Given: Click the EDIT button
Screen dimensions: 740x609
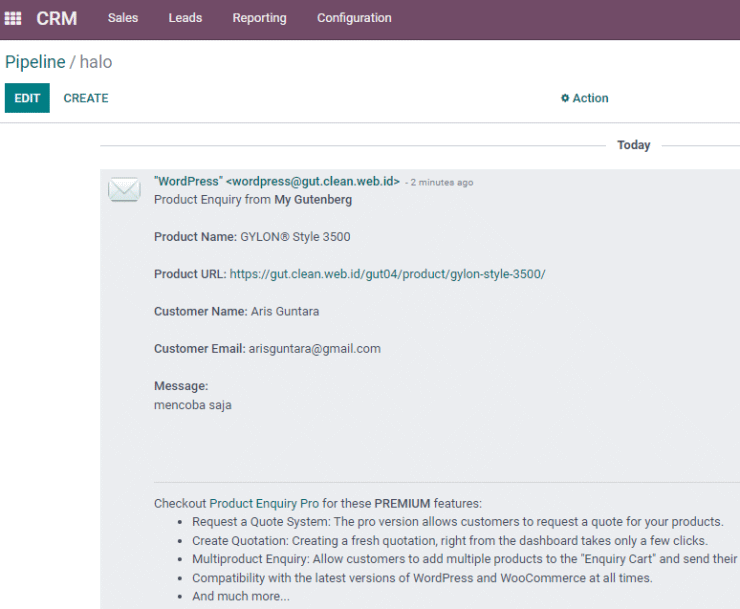Looking at the screenshot, I should pyautogui.click(x=27, y=98).
